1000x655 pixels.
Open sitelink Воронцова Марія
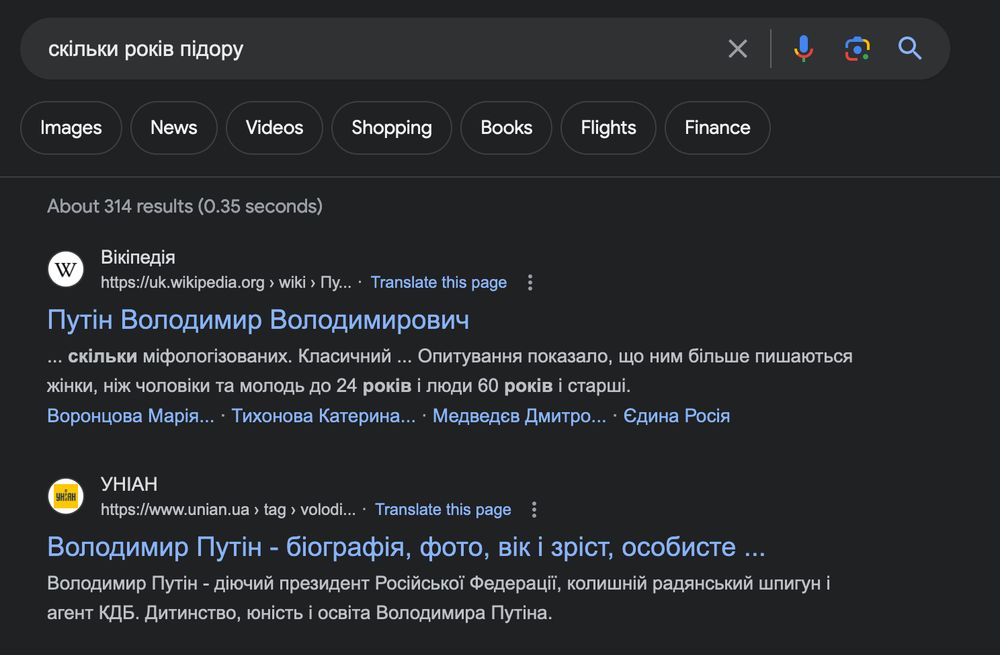tap(131, 416)
